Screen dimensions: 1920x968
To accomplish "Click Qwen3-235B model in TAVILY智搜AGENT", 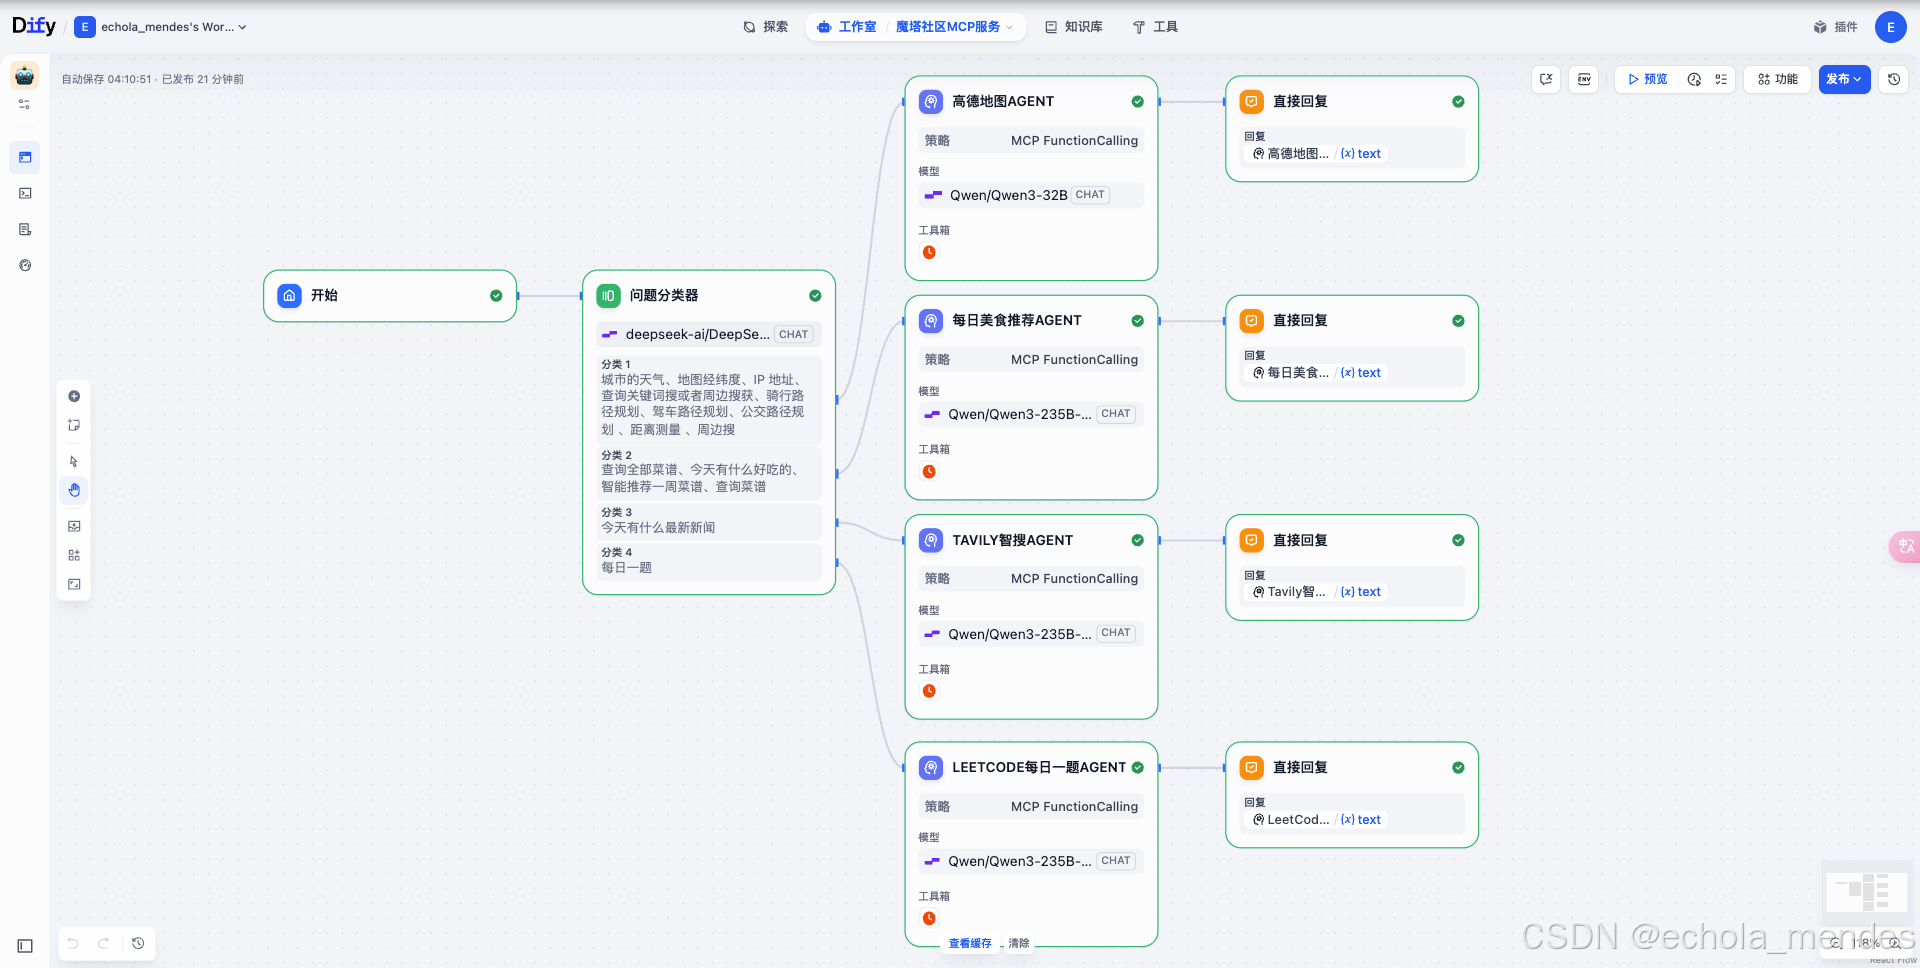I will 1031,633.
